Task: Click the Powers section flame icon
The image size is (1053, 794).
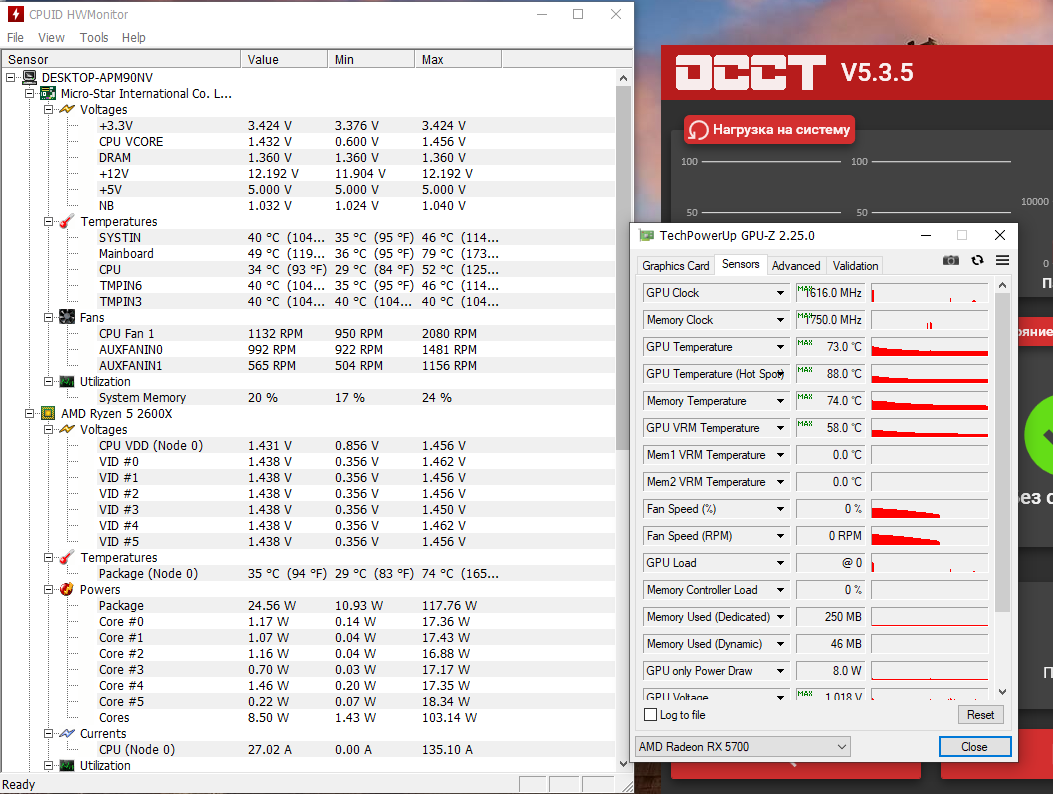Action: click(x=67, y=589)
